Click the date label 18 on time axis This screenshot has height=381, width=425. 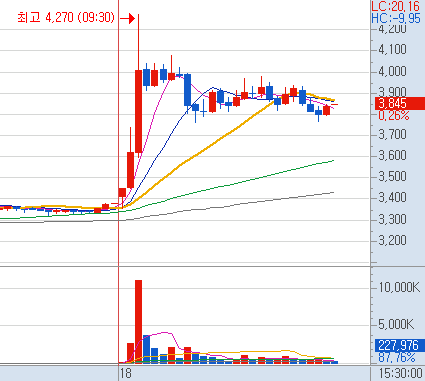coord(125,373)
